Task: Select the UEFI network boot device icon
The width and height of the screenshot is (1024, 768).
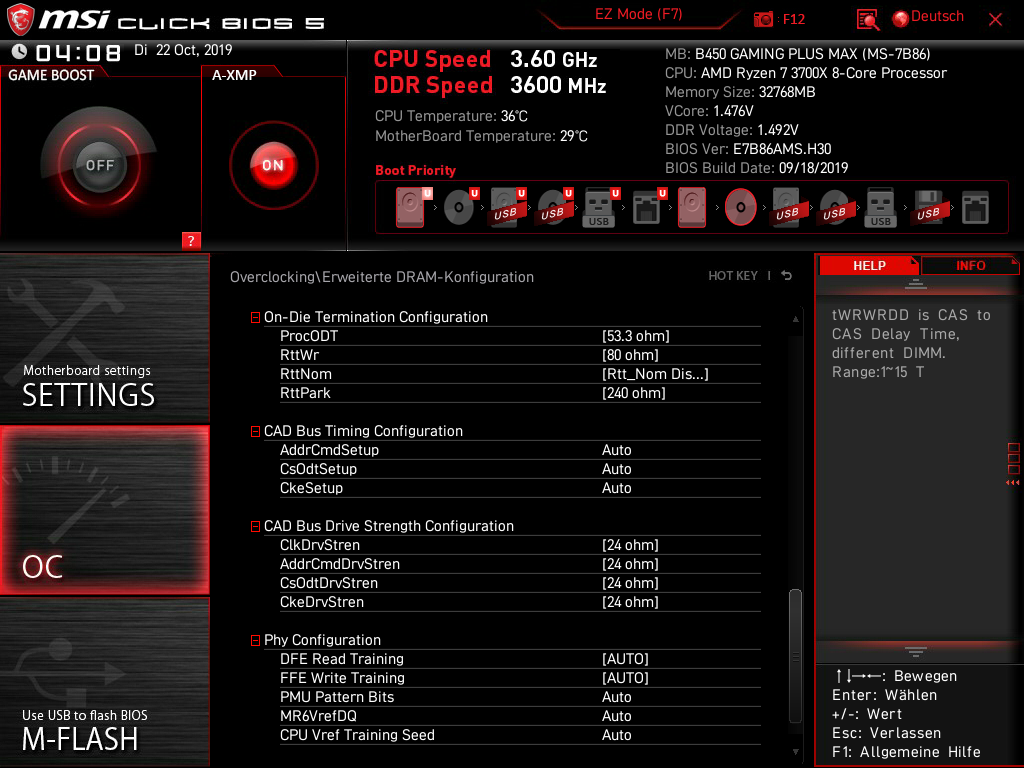Action: [x=648, y=207]
